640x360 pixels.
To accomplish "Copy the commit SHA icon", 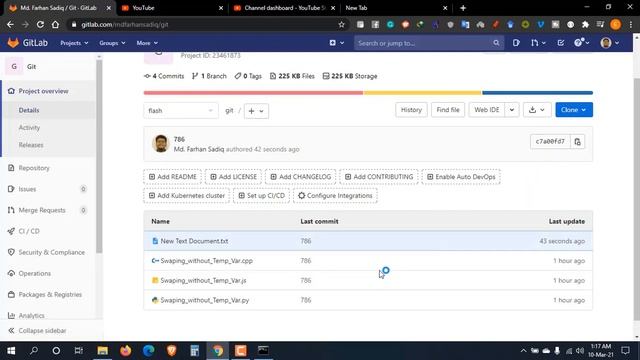I will point(578,142).
